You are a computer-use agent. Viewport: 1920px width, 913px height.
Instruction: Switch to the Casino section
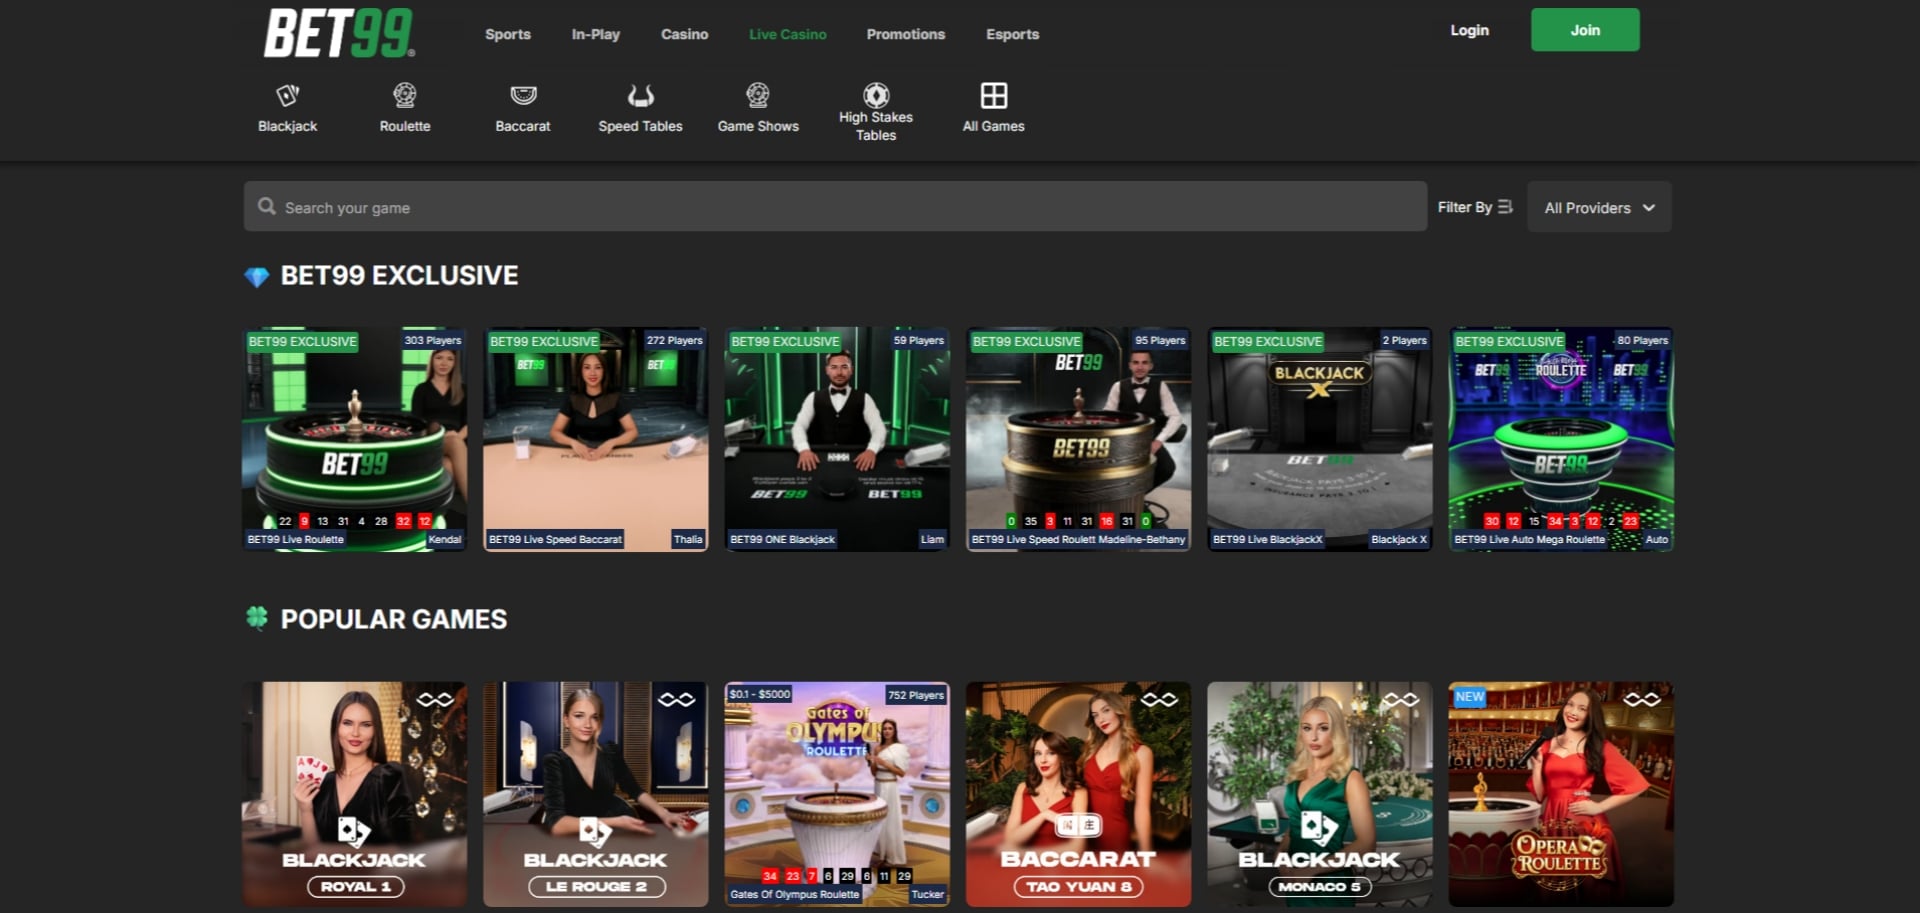[684, 34]
